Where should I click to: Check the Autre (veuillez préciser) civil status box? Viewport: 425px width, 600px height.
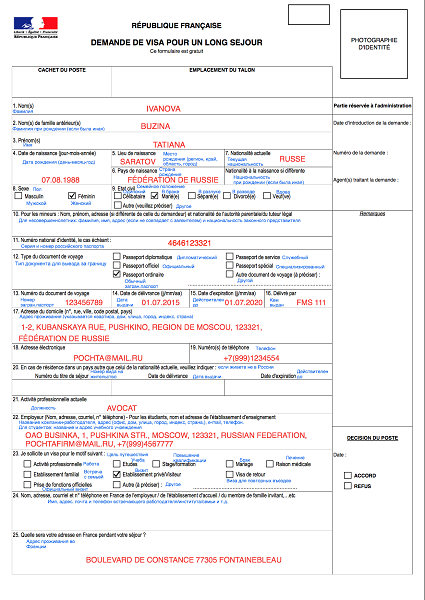click(118, 205)
